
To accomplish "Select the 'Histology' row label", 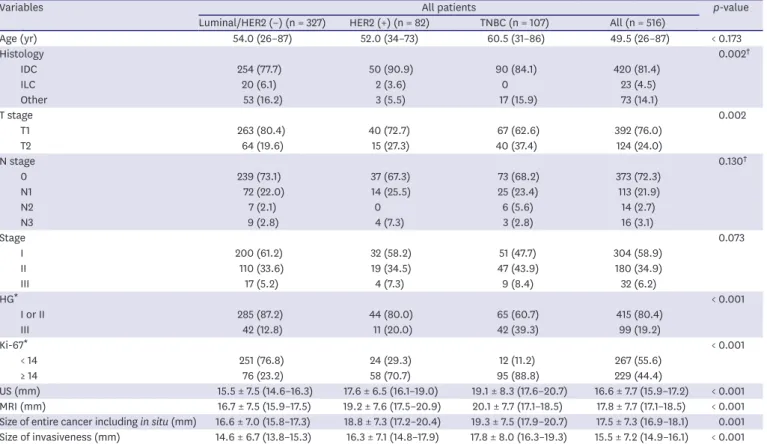I will pos(22,54).
